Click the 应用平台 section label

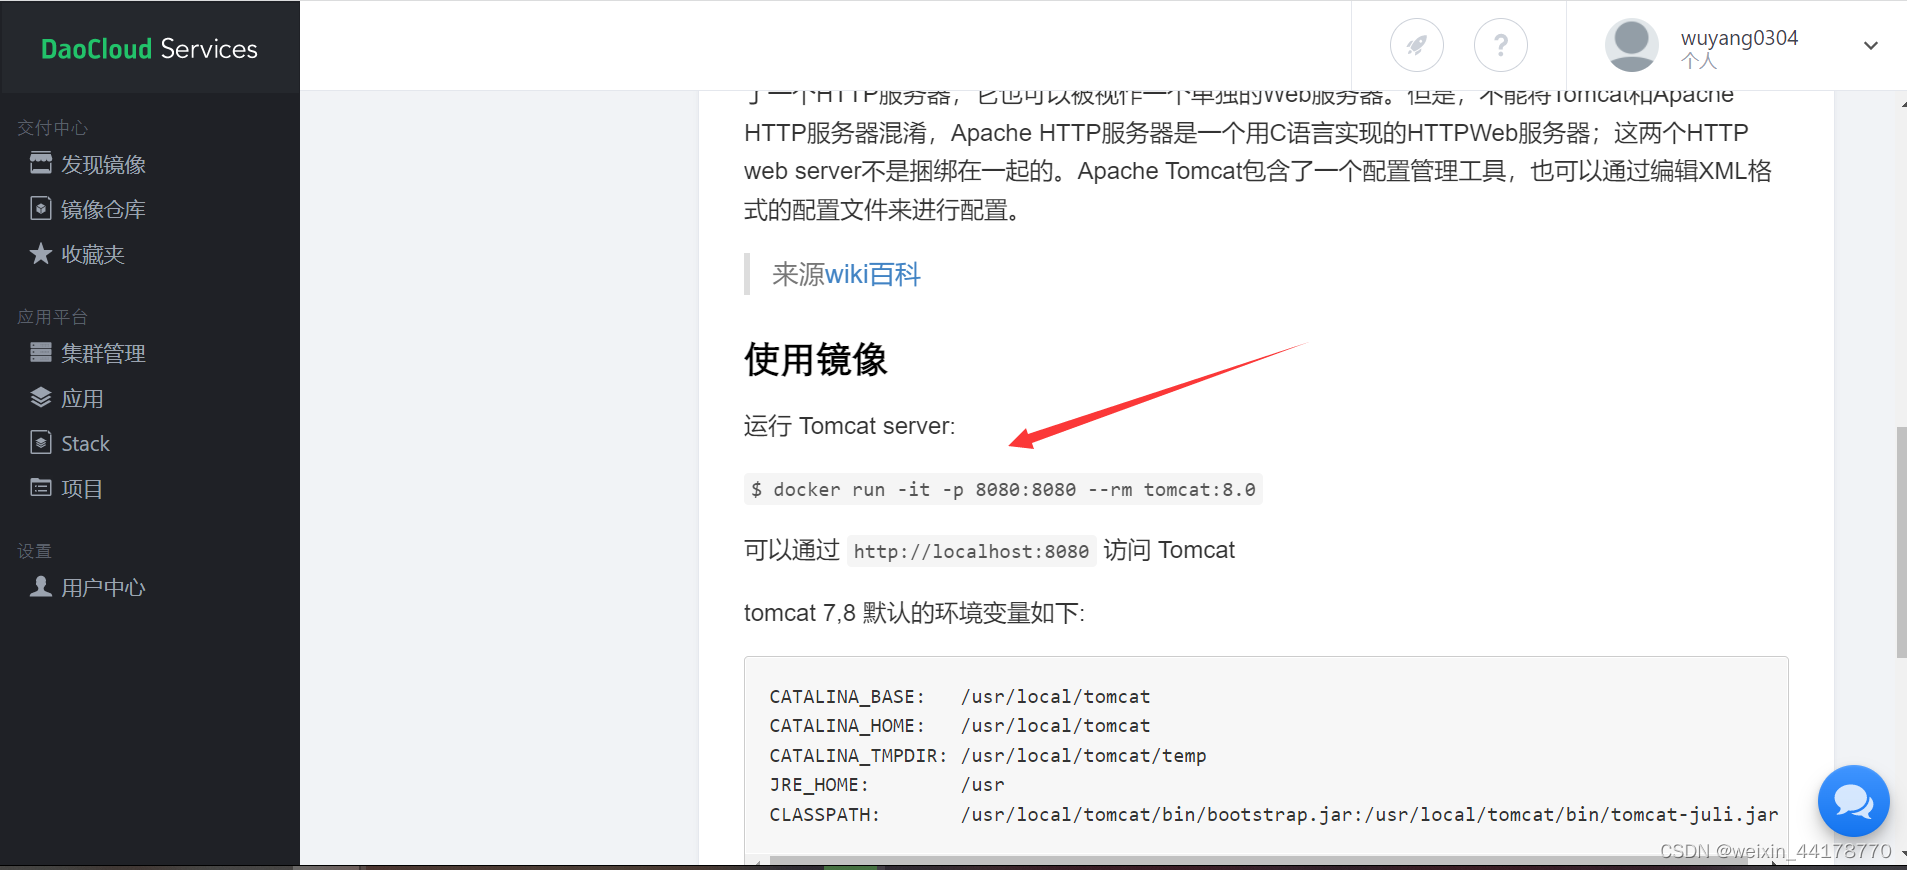click(53, 316)
